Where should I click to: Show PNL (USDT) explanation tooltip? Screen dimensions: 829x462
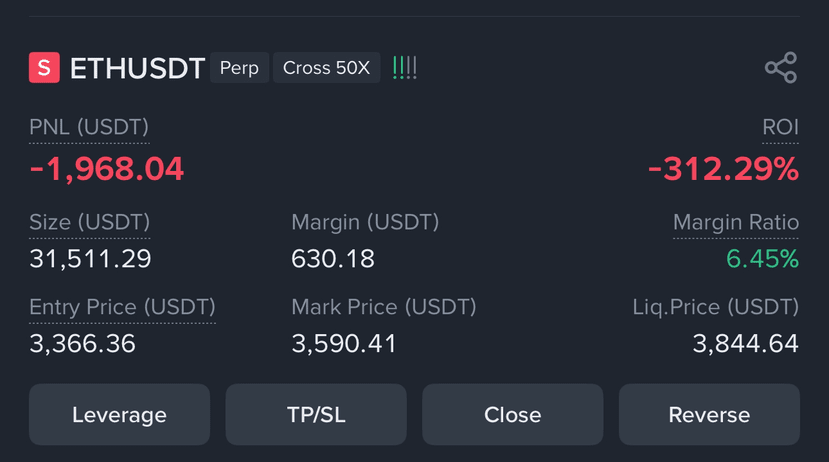point(89,127)
